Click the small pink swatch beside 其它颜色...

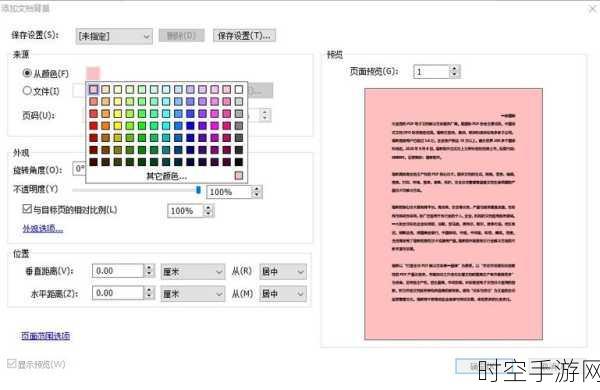(x=239, y=176)
